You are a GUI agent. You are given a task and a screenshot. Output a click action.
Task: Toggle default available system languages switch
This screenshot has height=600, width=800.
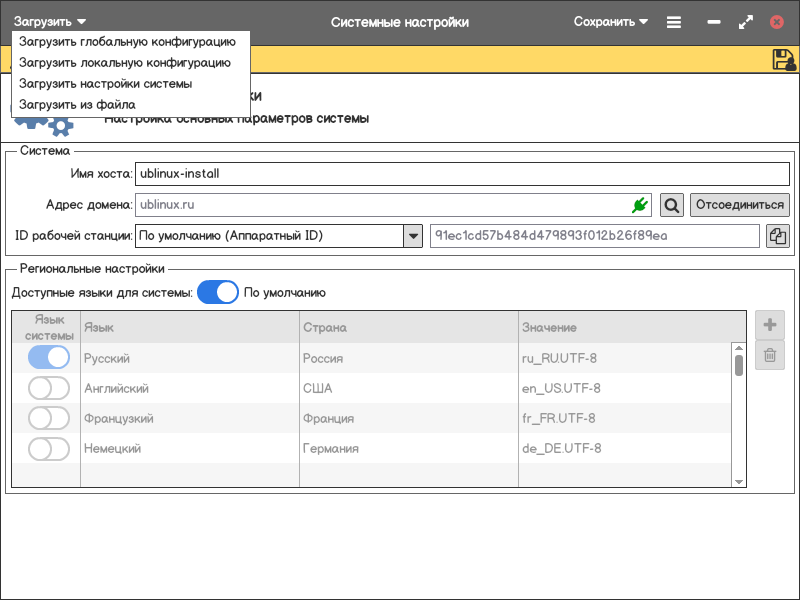click(x=217, y=293)
